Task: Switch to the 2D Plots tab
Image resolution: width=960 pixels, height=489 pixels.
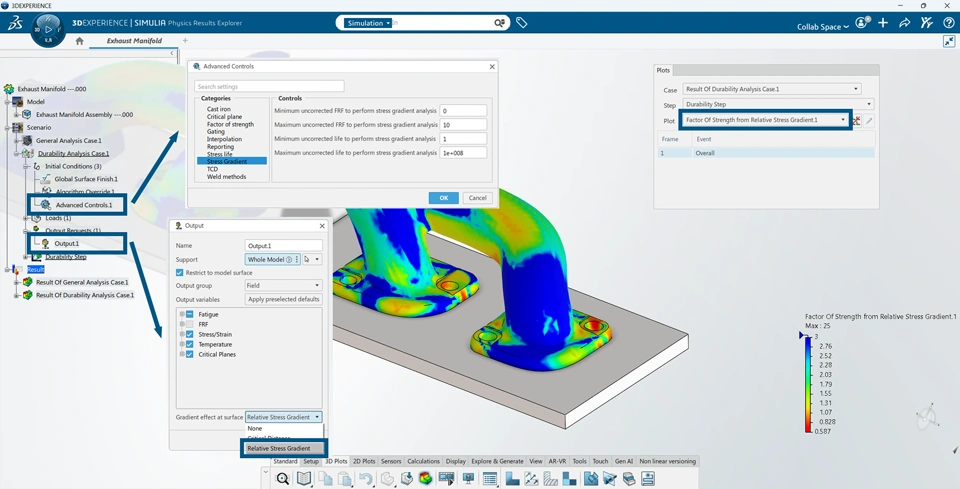Action: [x=364, y=461]
